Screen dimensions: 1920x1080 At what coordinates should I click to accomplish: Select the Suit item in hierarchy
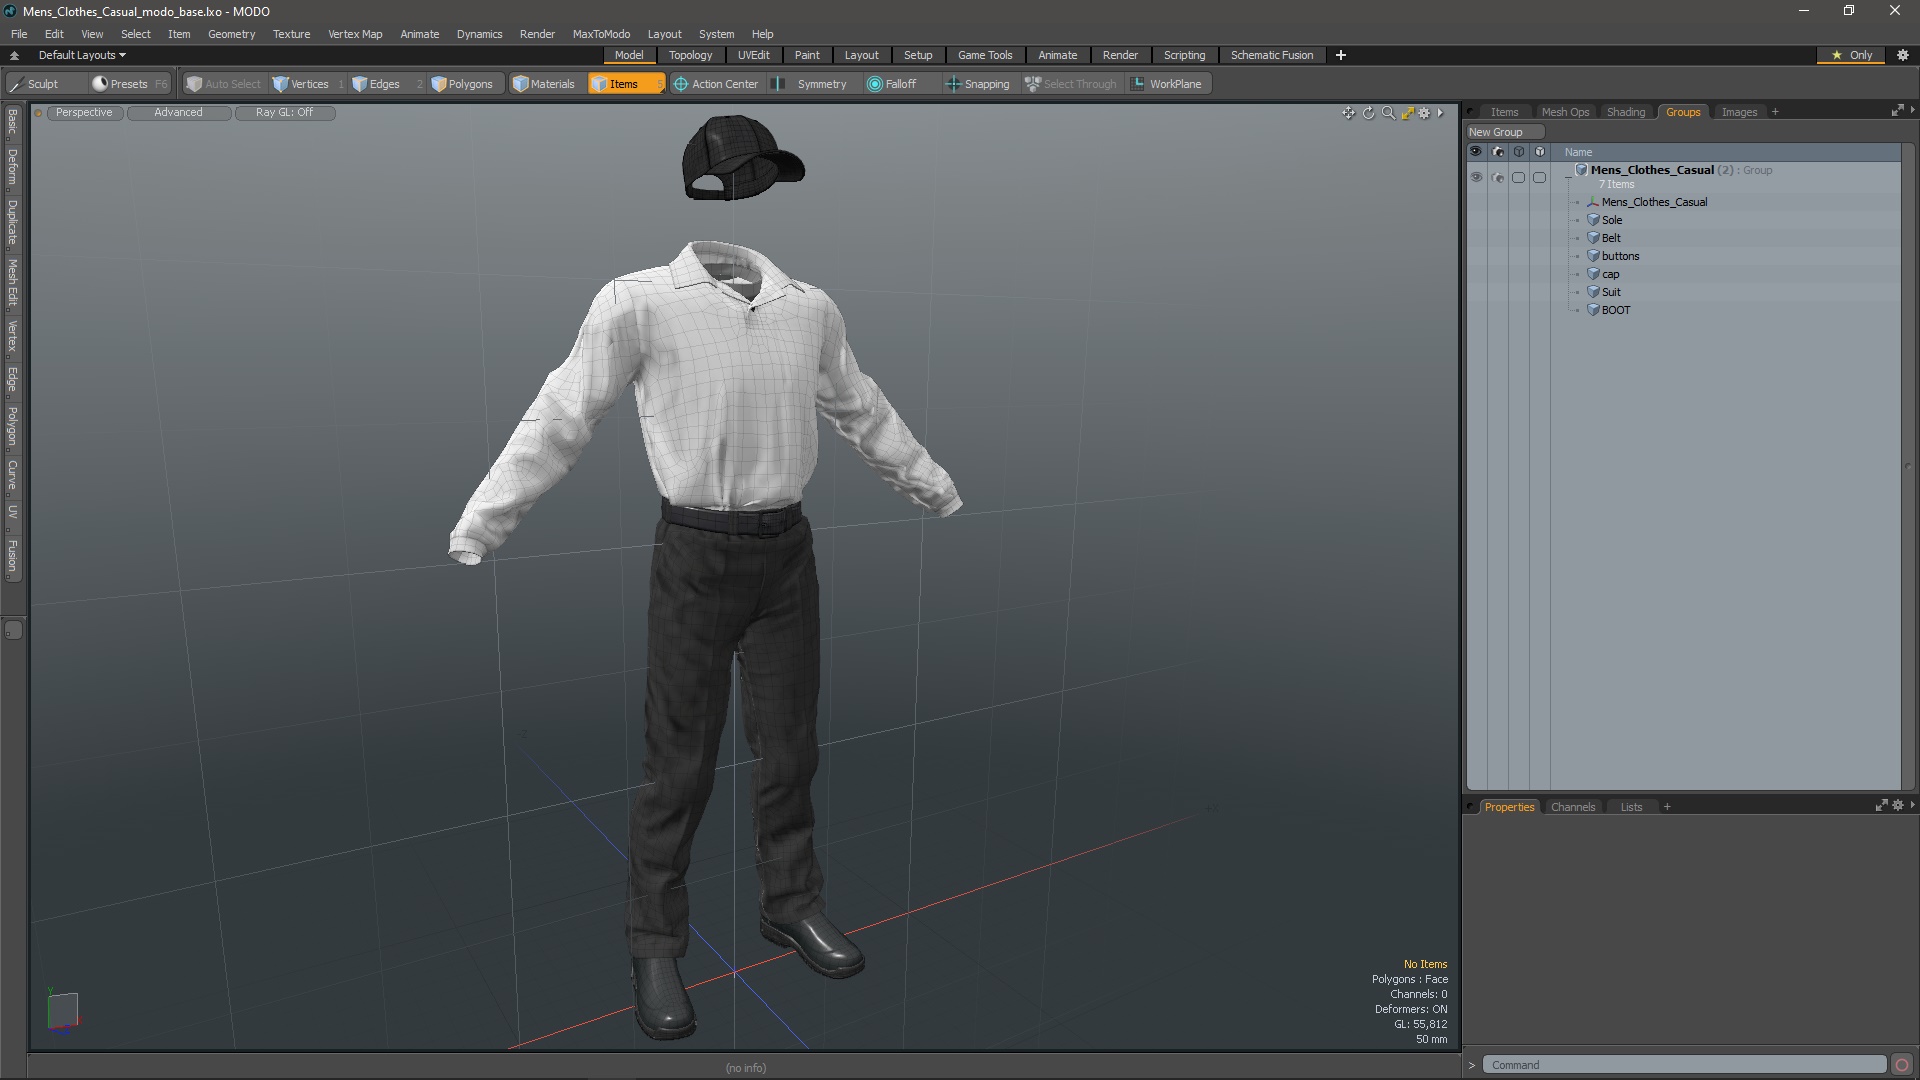[x=1610, y=291]
